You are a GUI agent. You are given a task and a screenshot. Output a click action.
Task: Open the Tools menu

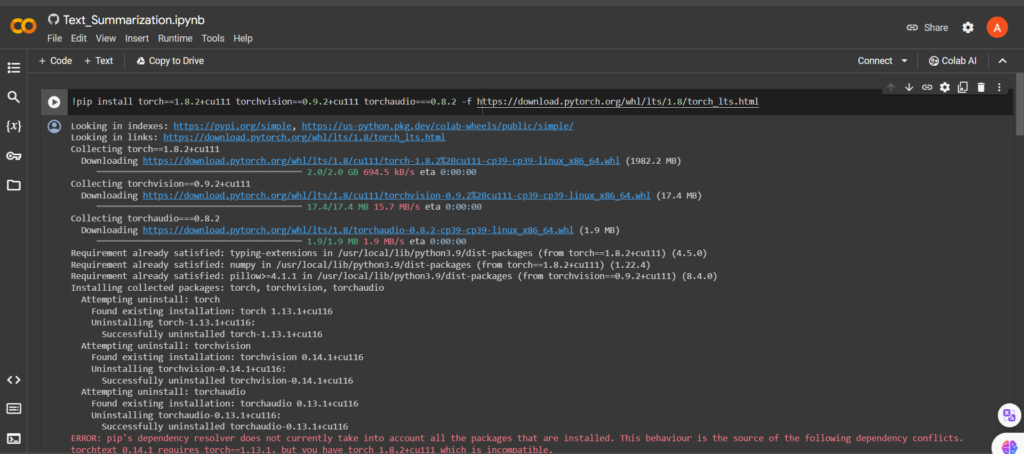213,39
